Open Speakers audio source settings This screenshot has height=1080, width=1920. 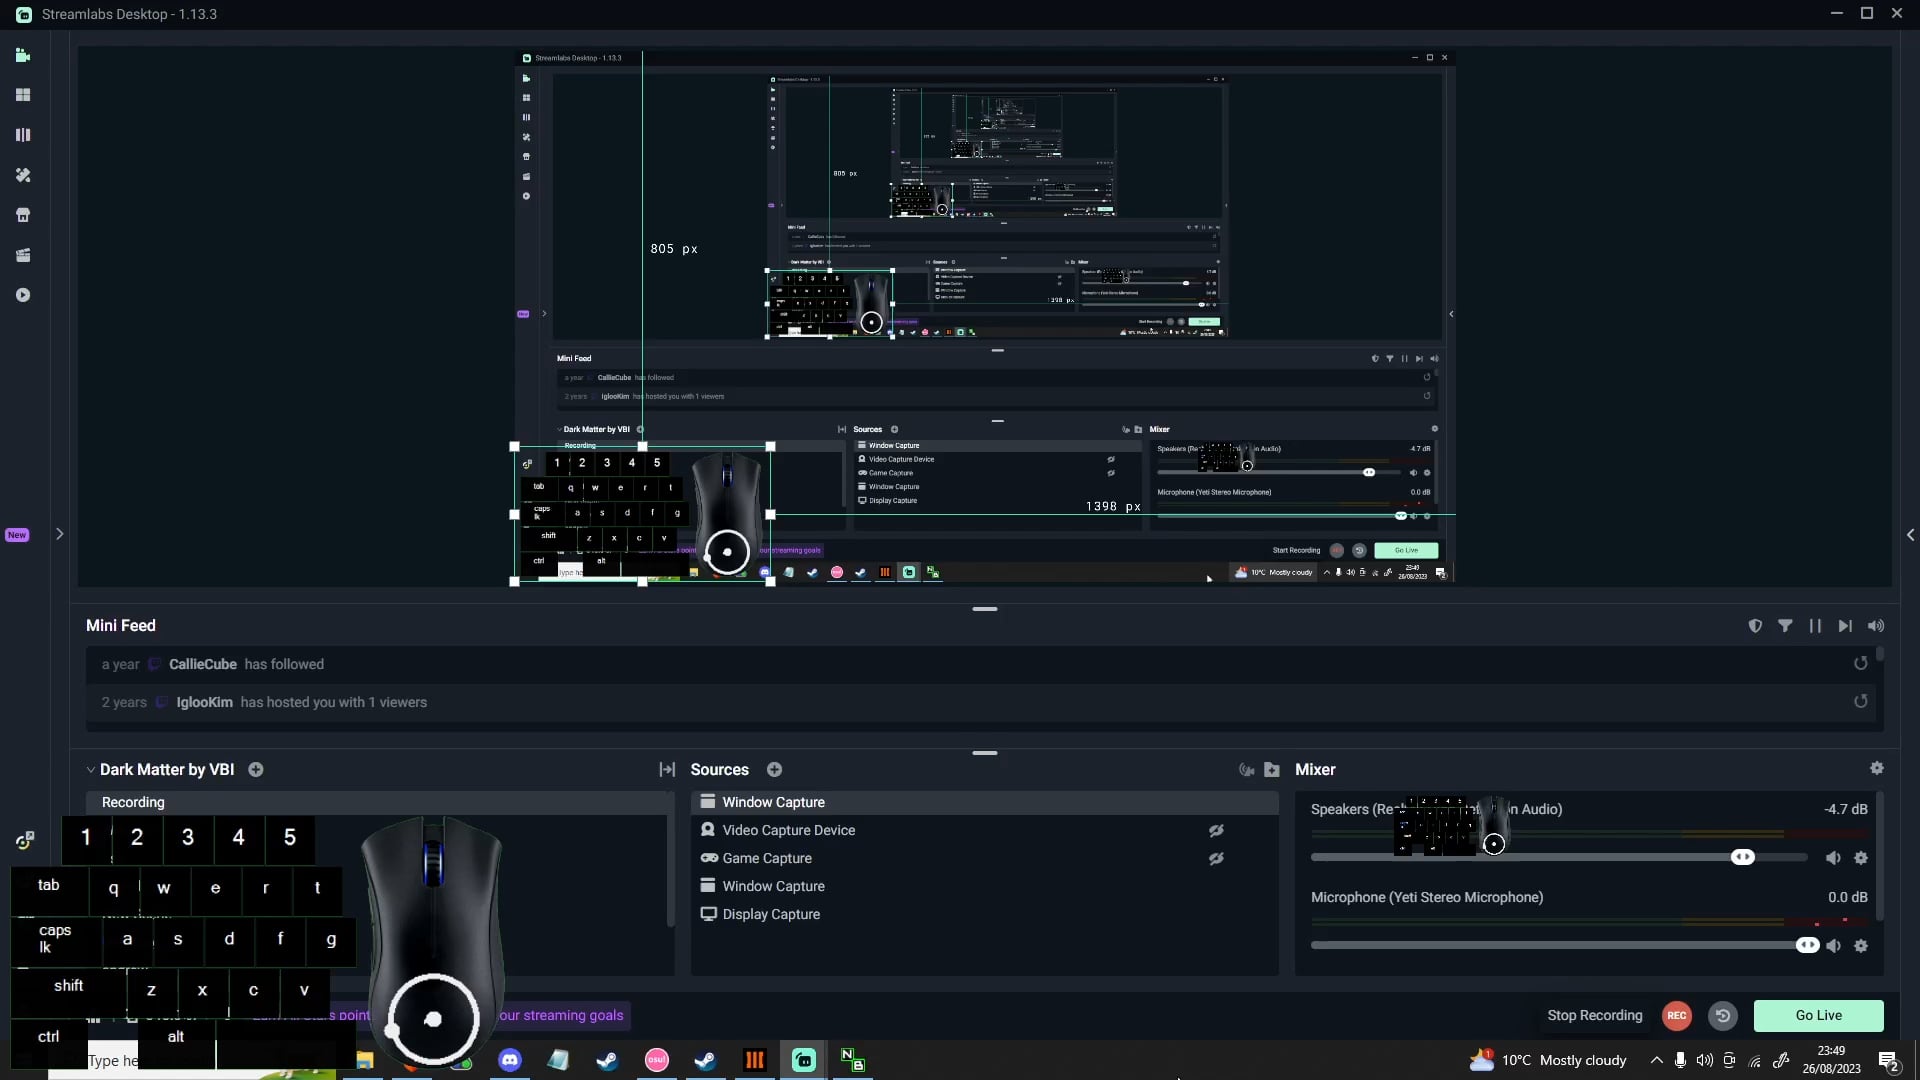[1861, 858]
